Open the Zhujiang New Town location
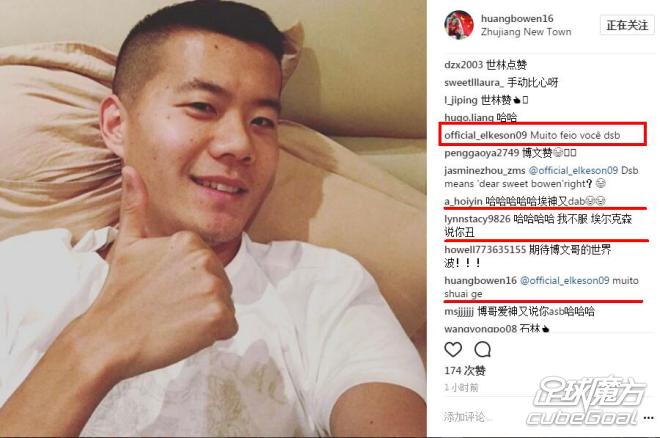Image resolution: width=660 pixels, height=438 pixels. click(x=526, y=32)
